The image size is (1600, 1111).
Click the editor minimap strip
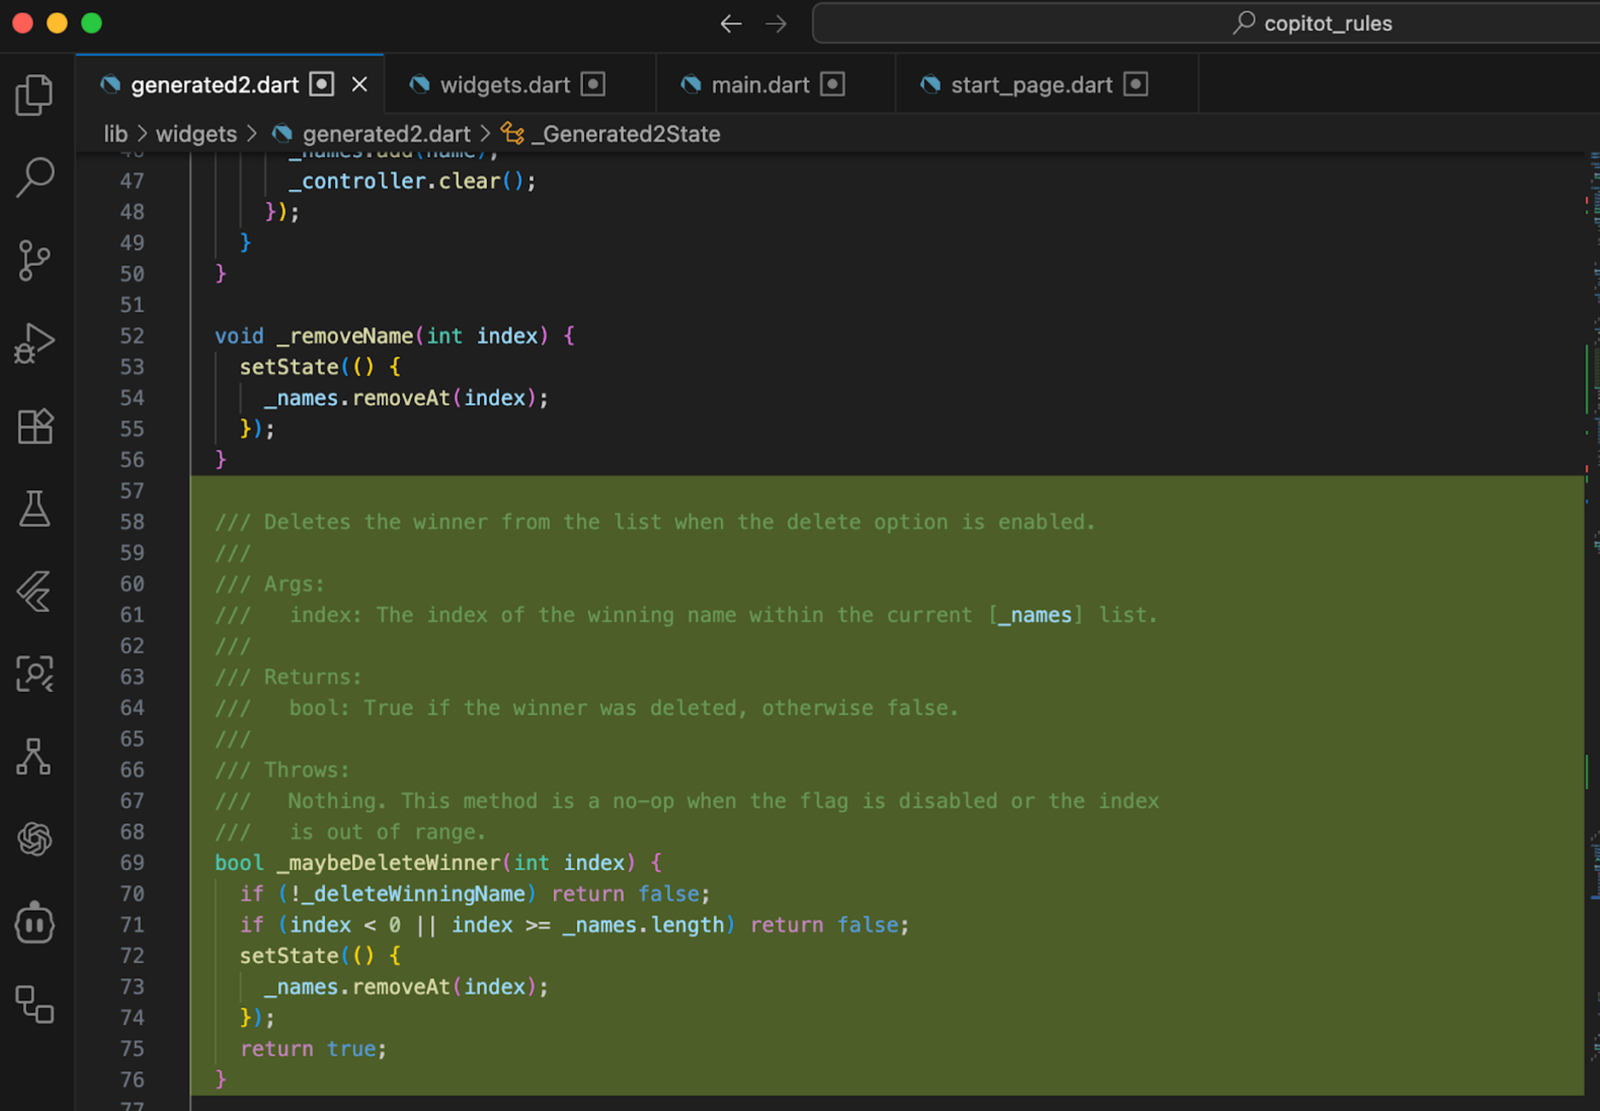click(1588, 500)
